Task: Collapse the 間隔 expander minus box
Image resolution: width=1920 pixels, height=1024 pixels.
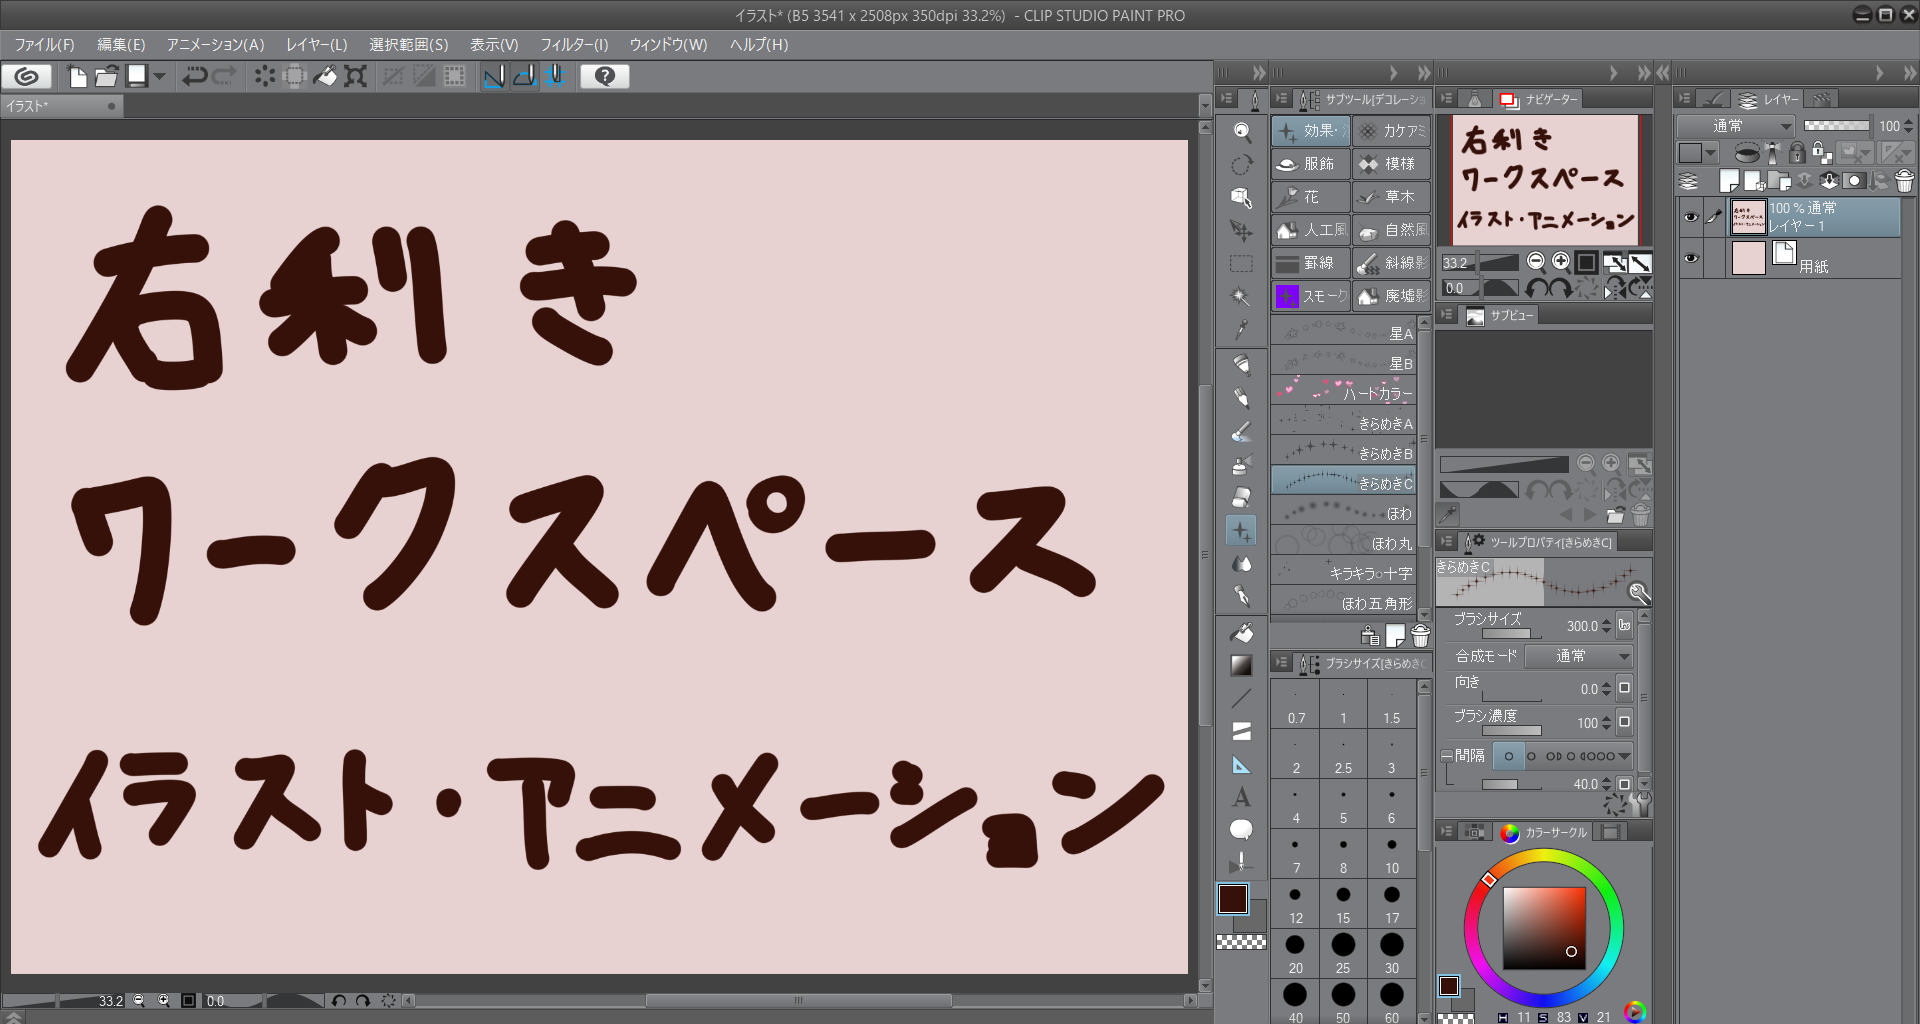Action: 1446,756
